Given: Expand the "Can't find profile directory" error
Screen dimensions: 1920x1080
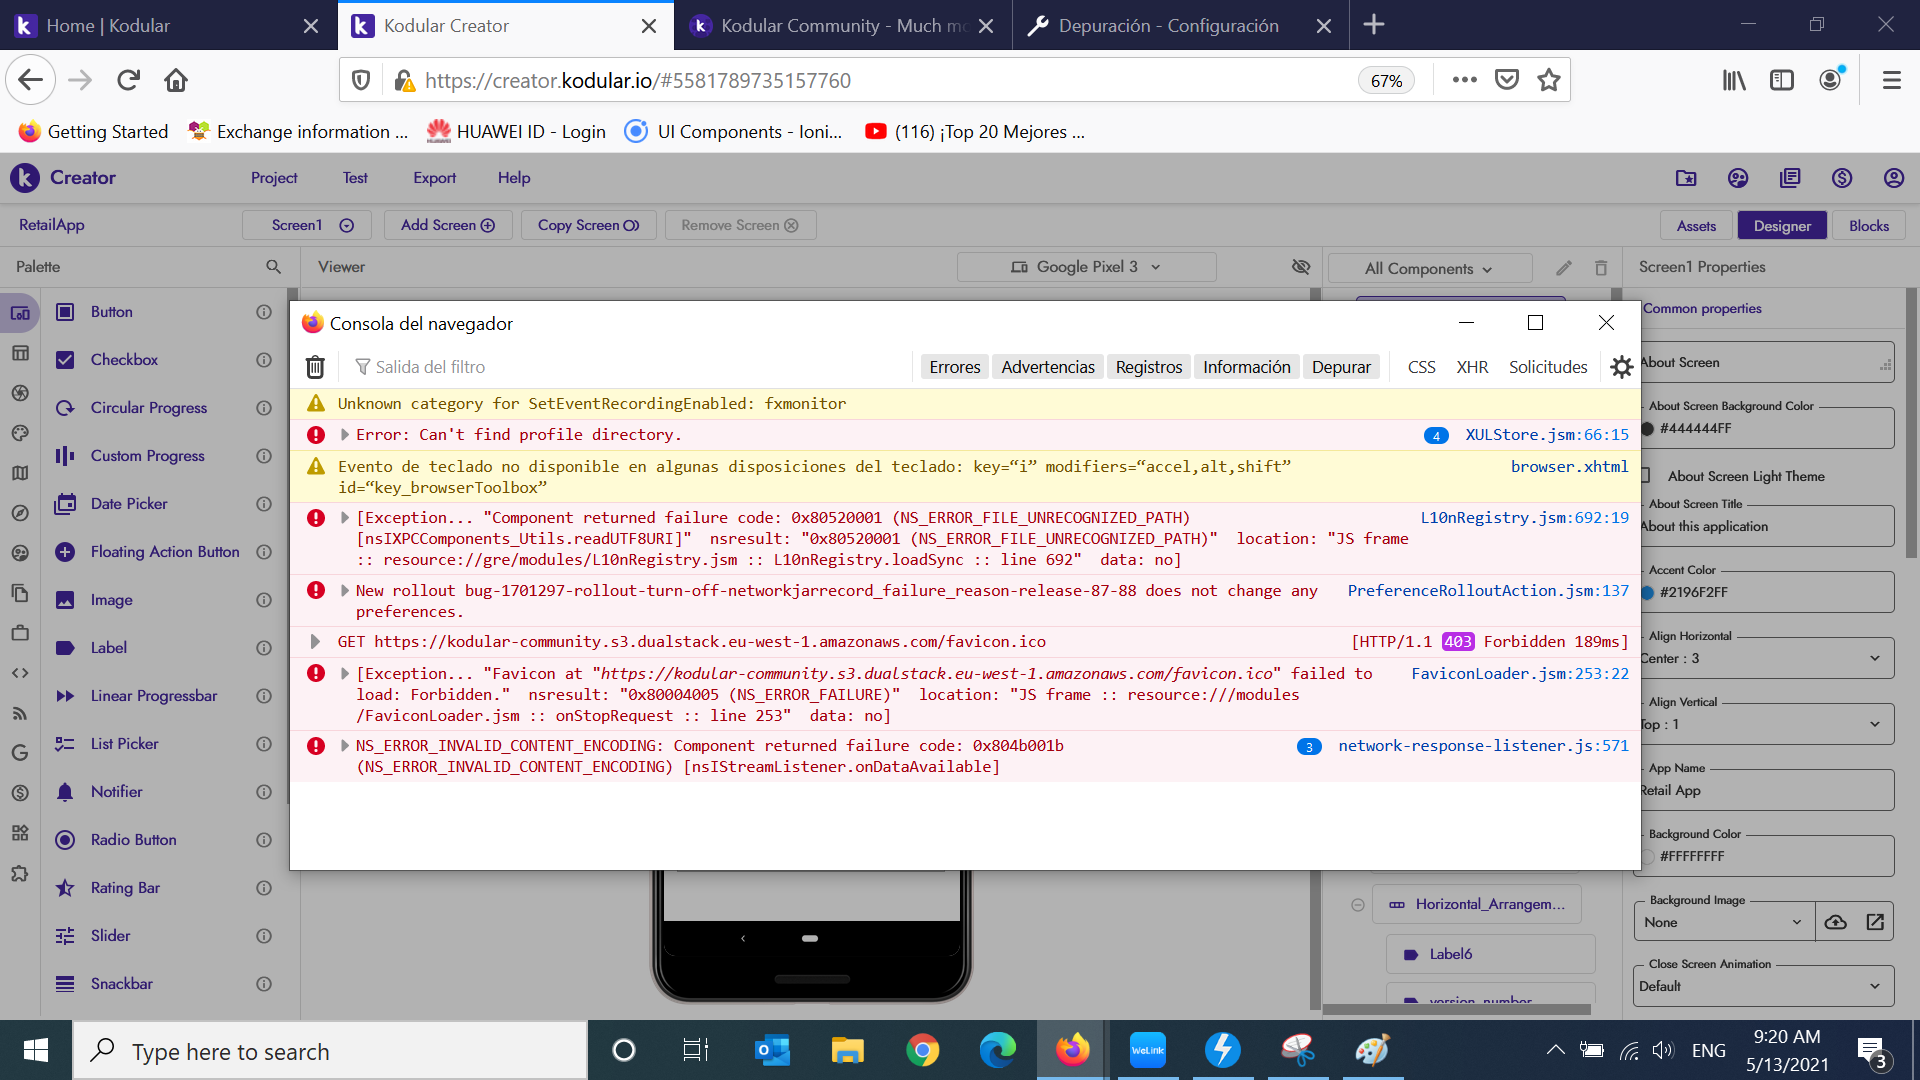Looking at the screenshot, I should 345,435.
